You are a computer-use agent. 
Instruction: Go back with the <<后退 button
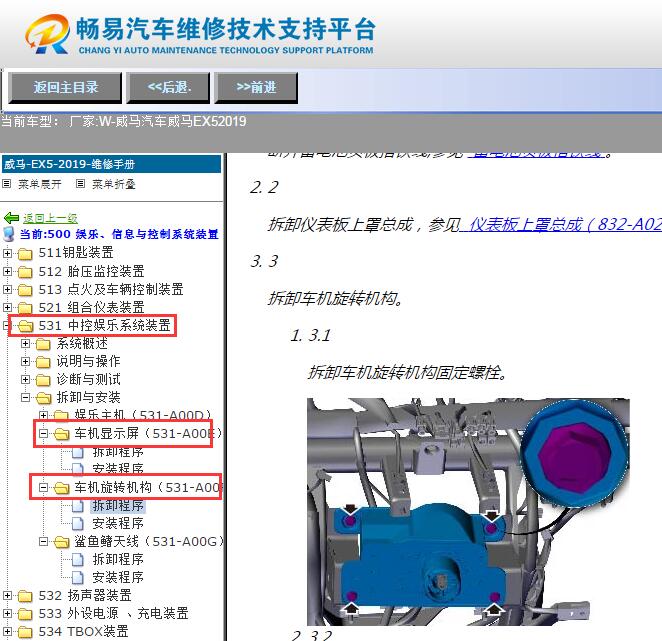click(168, 87)
